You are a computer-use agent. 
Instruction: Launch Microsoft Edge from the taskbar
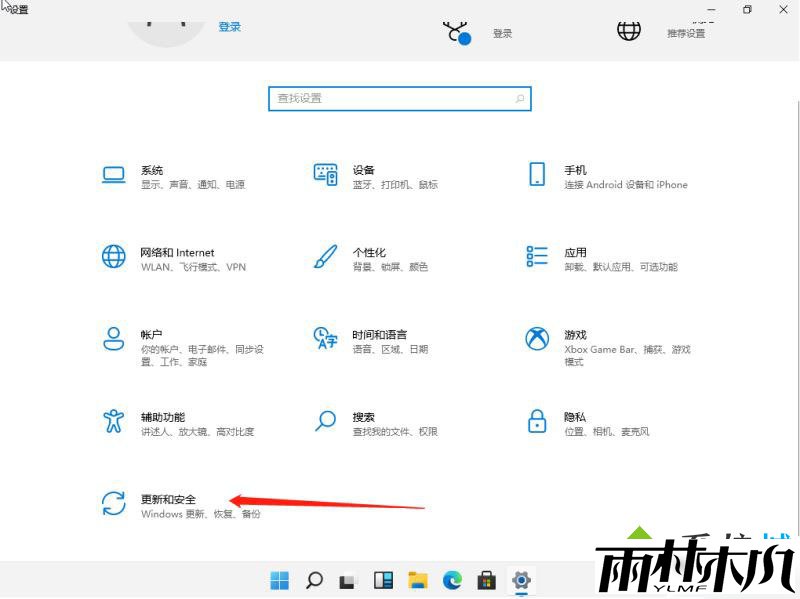(x=452, y=580)
